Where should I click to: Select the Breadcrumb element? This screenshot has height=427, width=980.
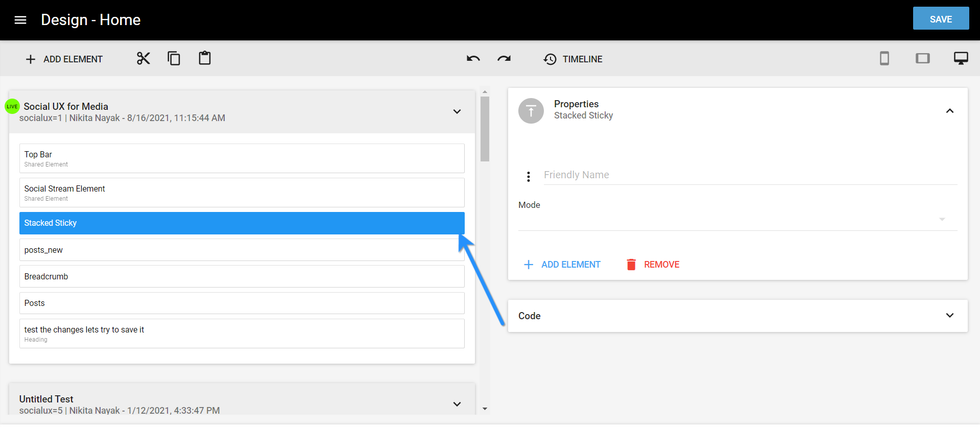[242, 276]
